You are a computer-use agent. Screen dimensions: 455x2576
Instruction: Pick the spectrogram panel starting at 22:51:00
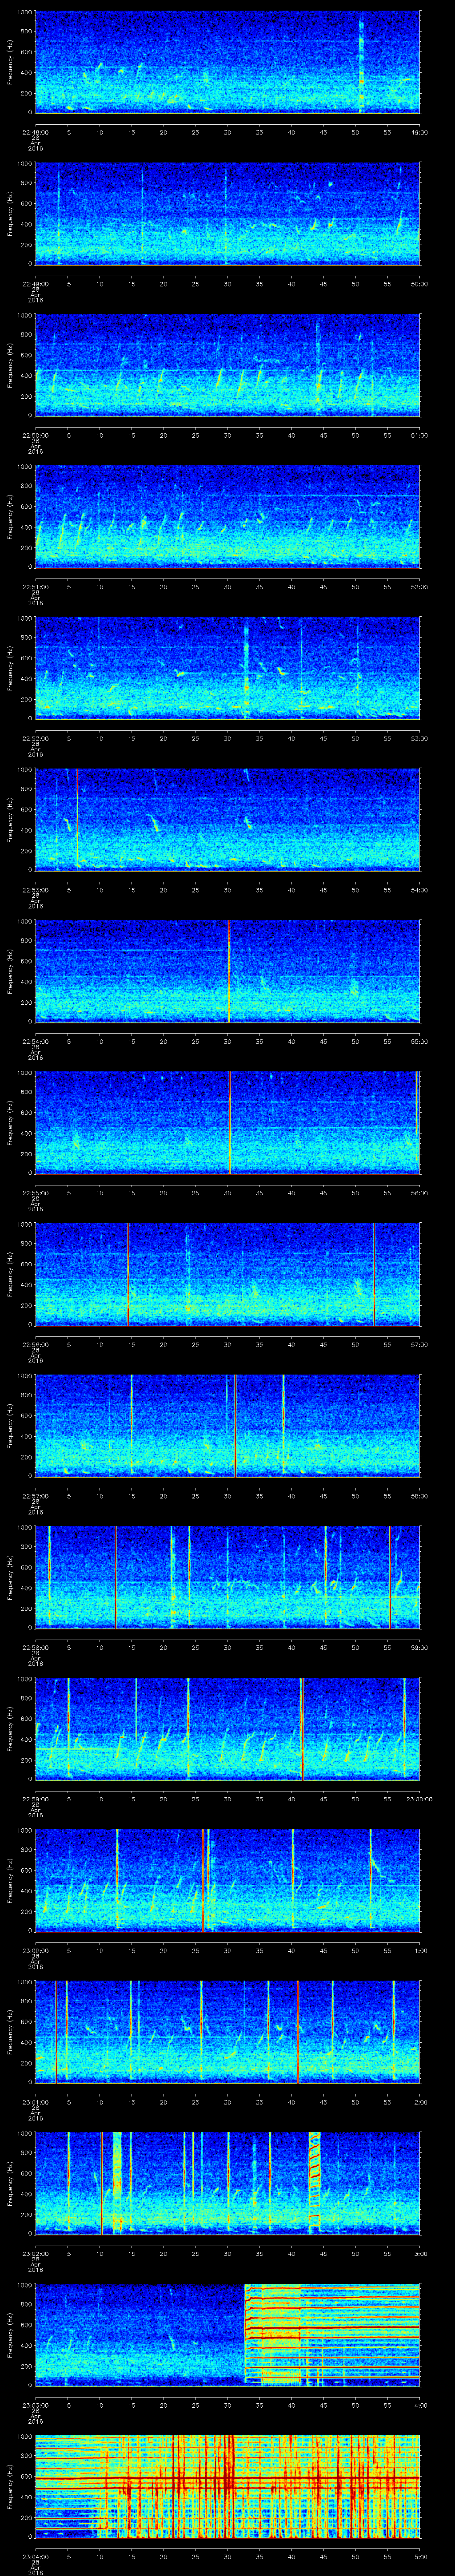coord(228,516)
